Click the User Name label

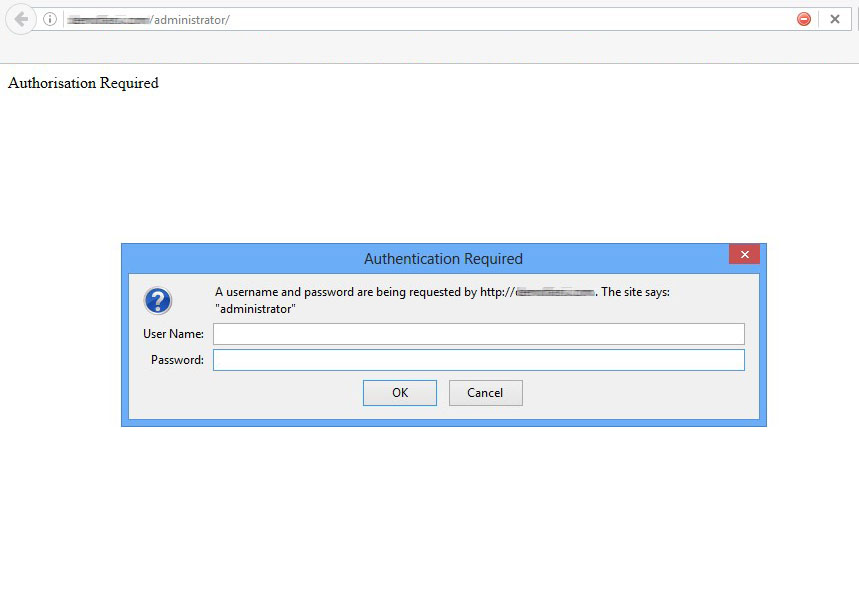click(173, 334)
